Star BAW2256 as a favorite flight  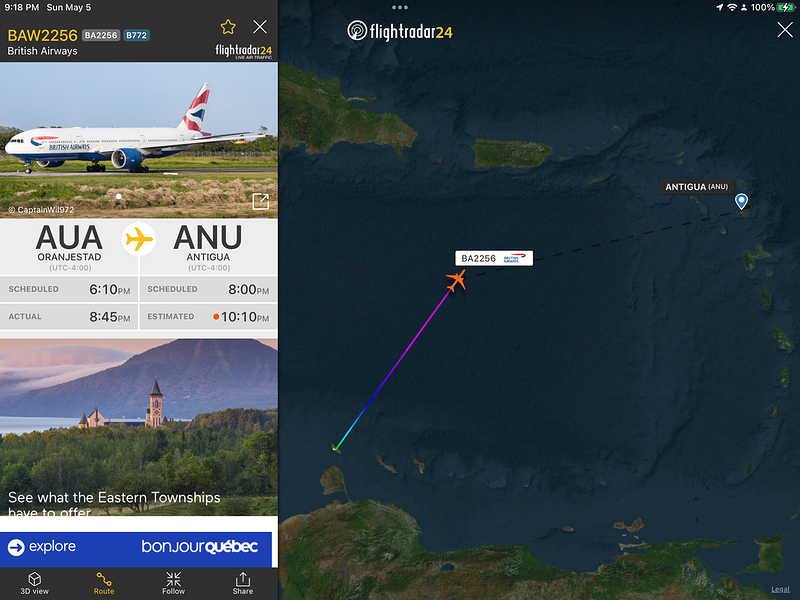click(x=228, y=27)
